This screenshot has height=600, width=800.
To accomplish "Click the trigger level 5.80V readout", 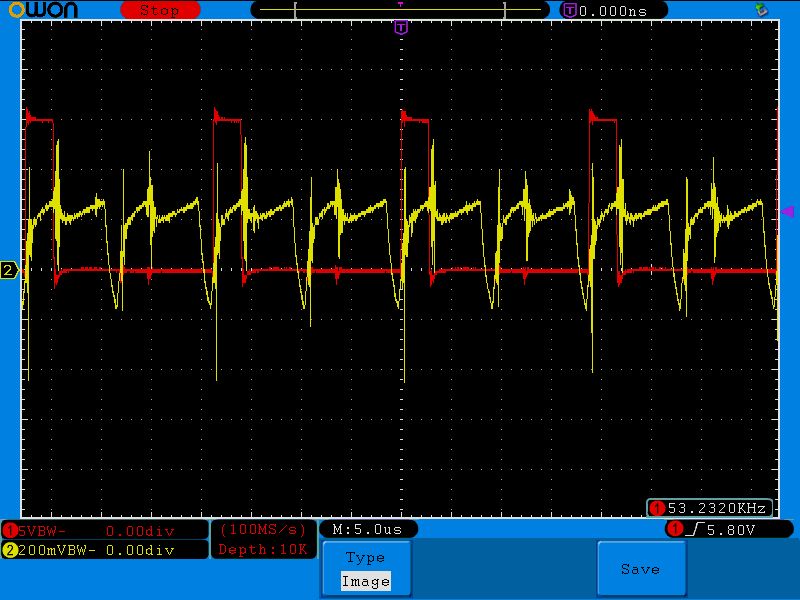I will pos(731,530).
